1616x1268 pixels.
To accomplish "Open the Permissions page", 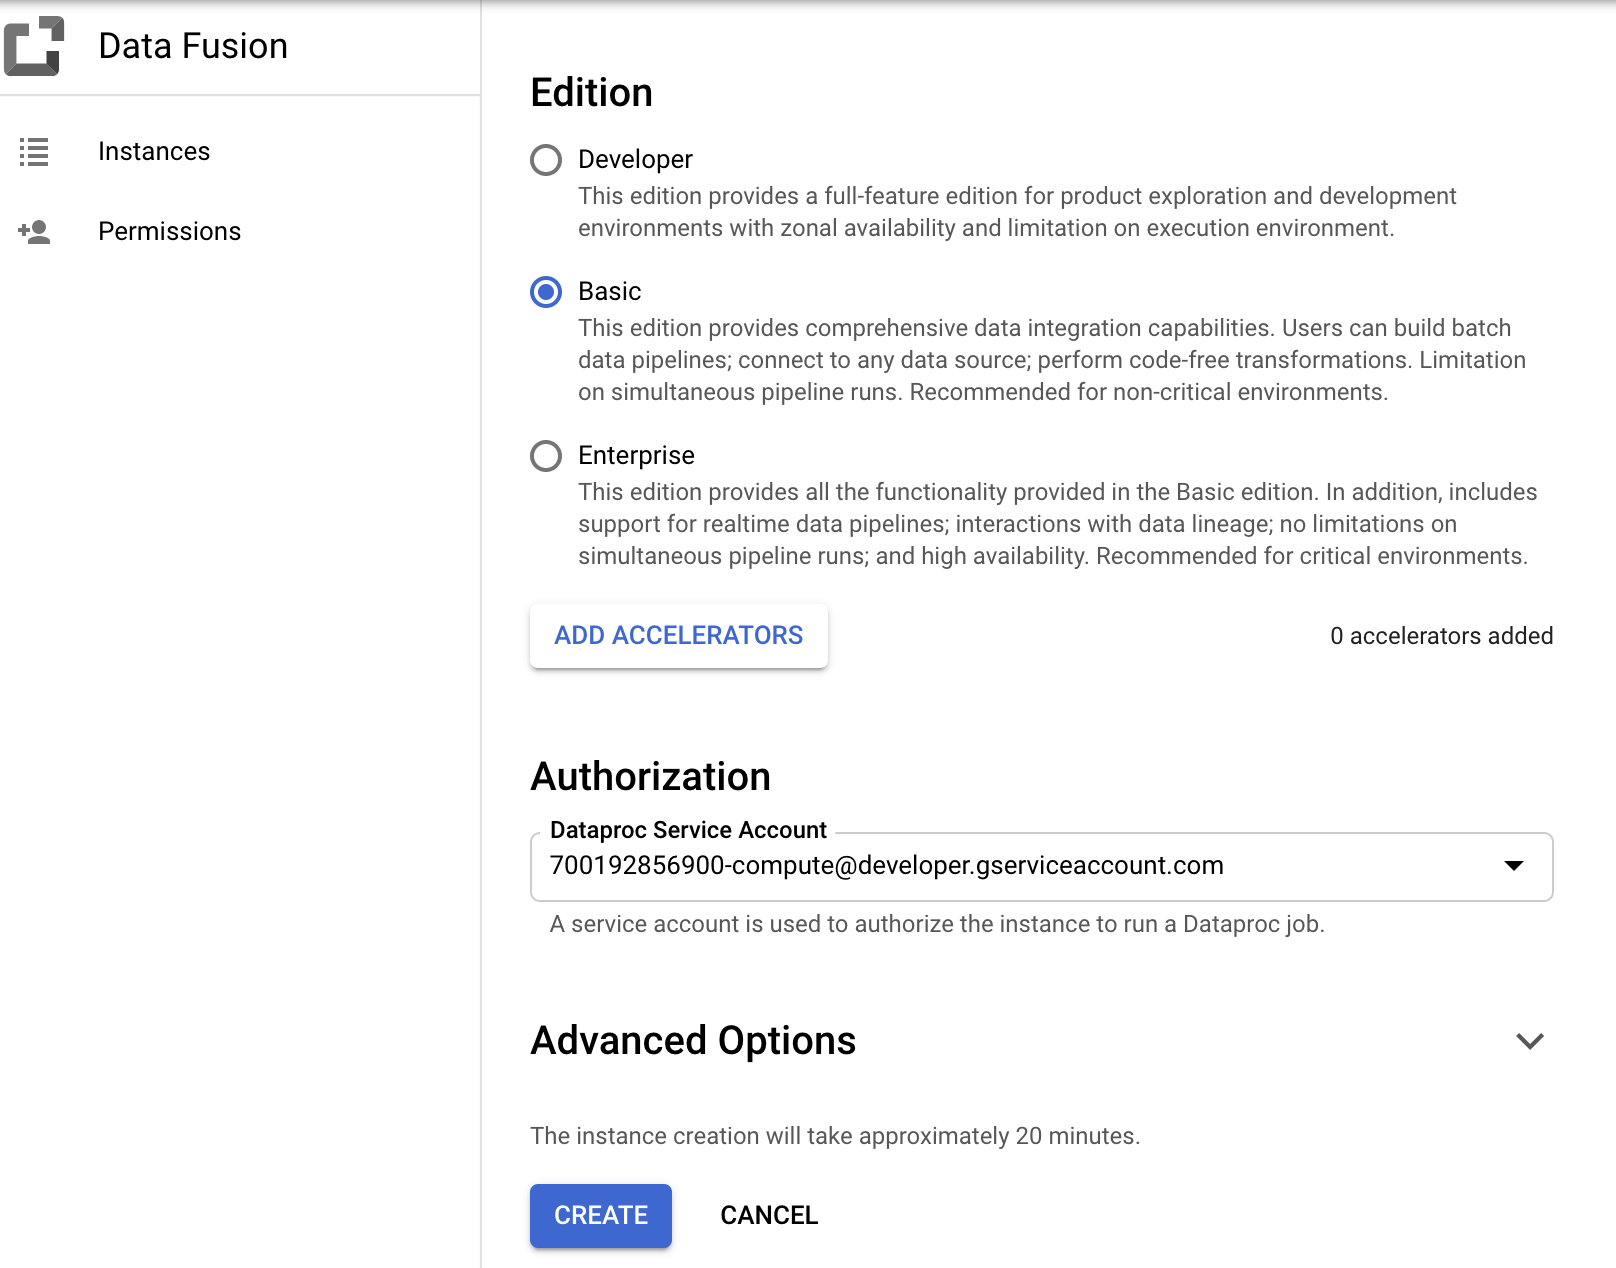I will (169, 231).
